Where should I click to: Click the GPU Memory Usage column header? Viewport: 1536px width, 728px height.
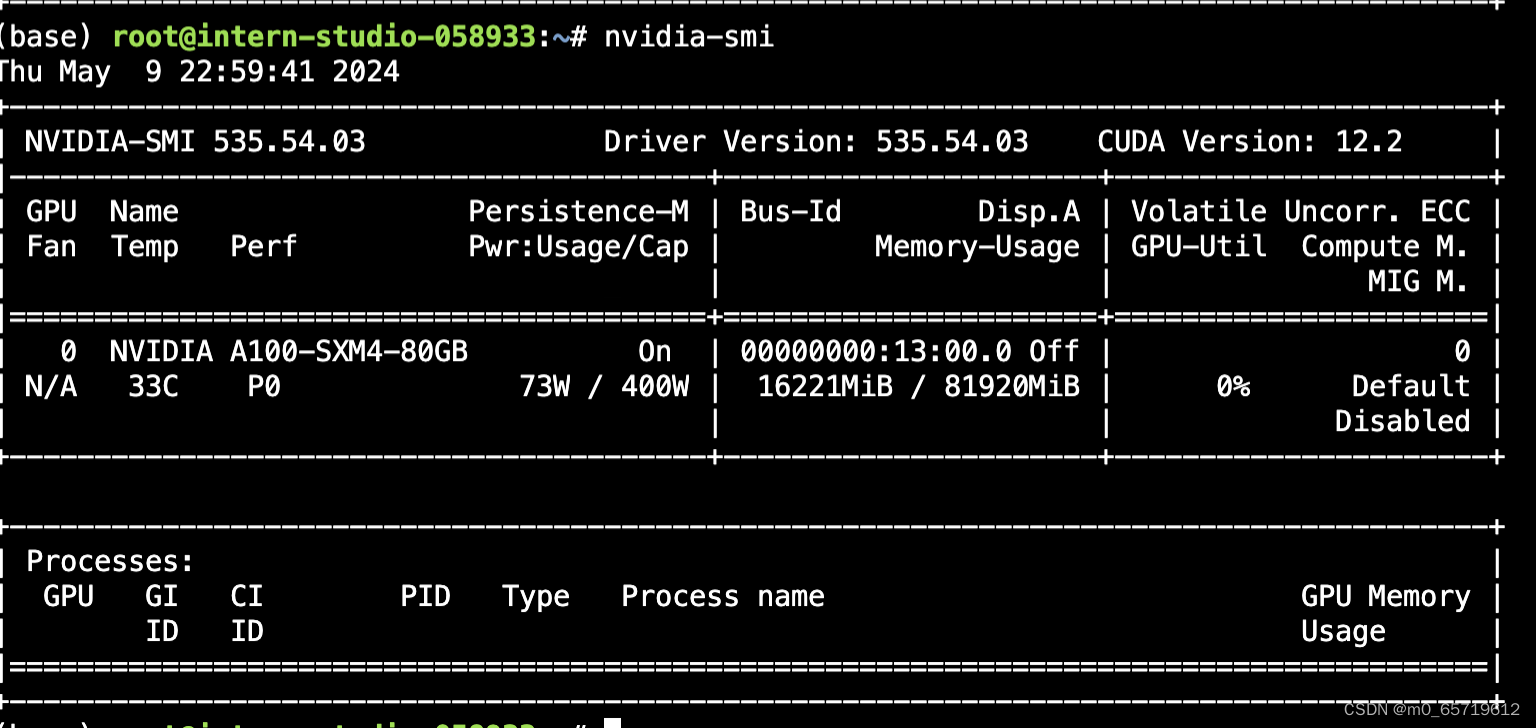point(1386,596)
